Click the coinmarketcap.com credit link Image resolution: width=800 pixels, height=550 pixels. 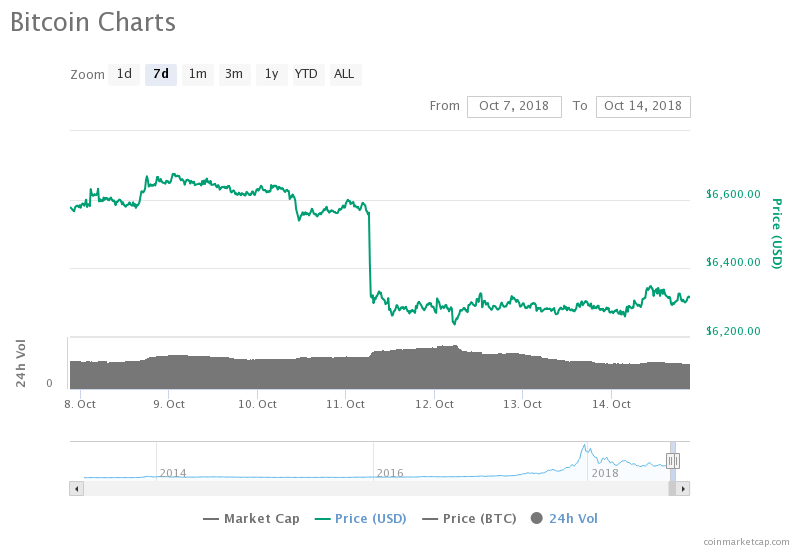(746, 542)
